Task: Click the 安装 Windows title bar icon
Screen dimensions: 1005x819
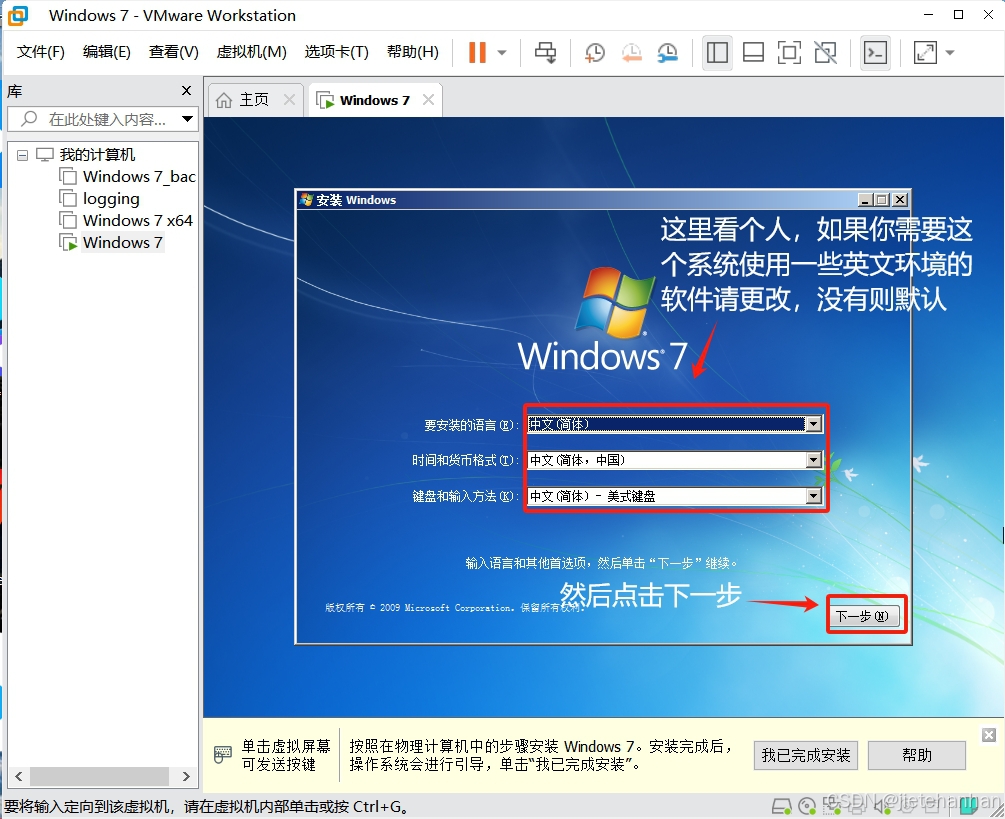Action: coord(306,199)
